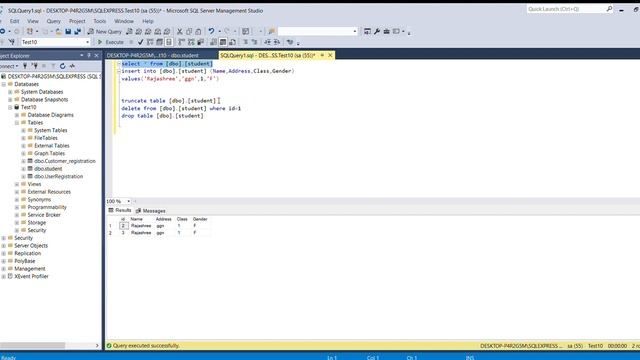Open the Edit menu
The height and width of the screenshot is (360, 640).
tap(15, 21)
